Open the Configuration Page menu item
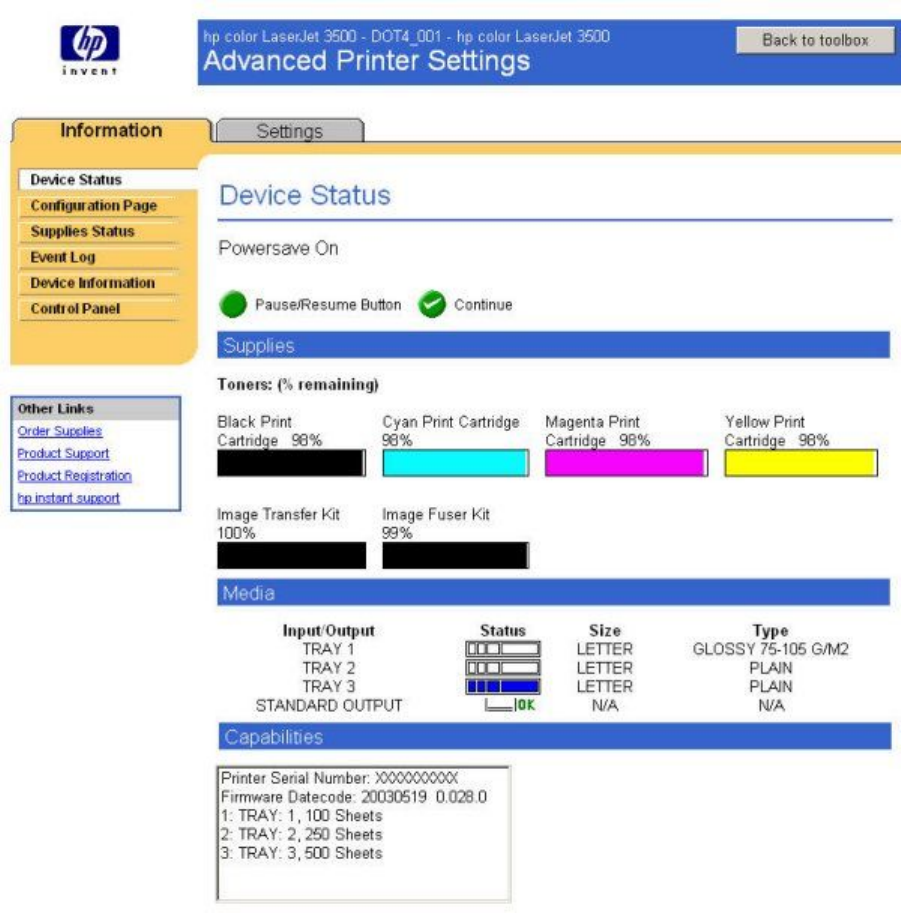 [x=94, y=206]
